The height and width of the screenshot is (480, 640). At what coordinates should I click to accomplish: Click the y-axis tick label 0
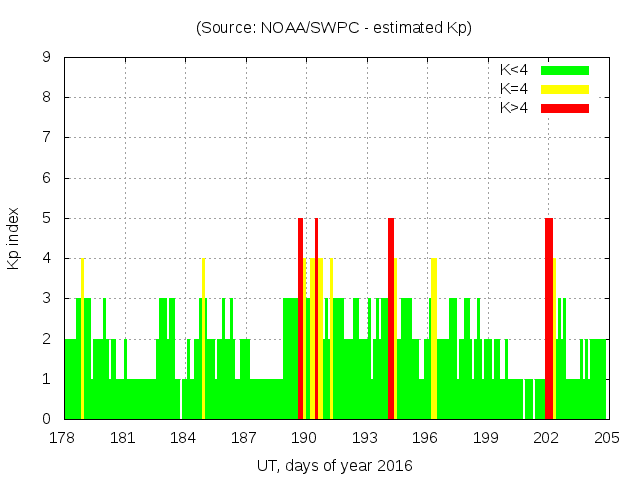pos(46,419)
